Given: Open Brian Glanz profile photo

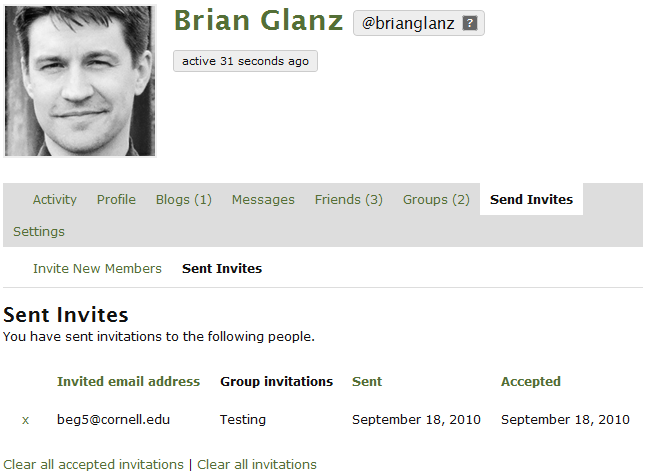Looking at the screenshot, I should (80, 81).
